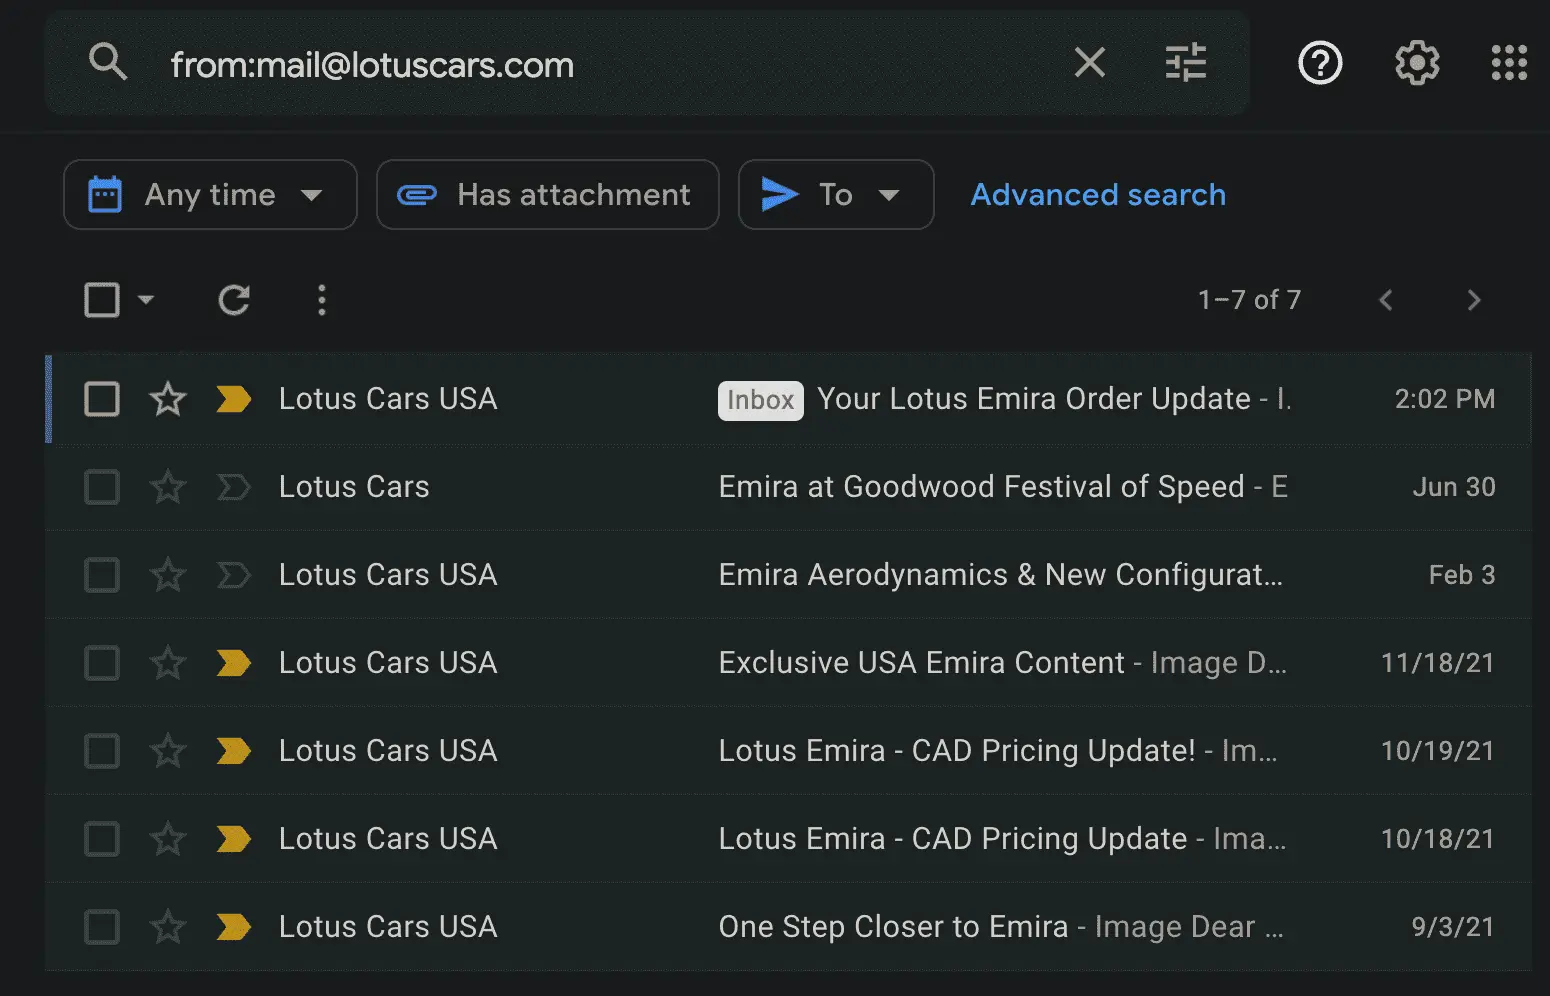Open the Google apps grid
The width and height of the screenshot is (1550, 996).
pos(1508,63)
